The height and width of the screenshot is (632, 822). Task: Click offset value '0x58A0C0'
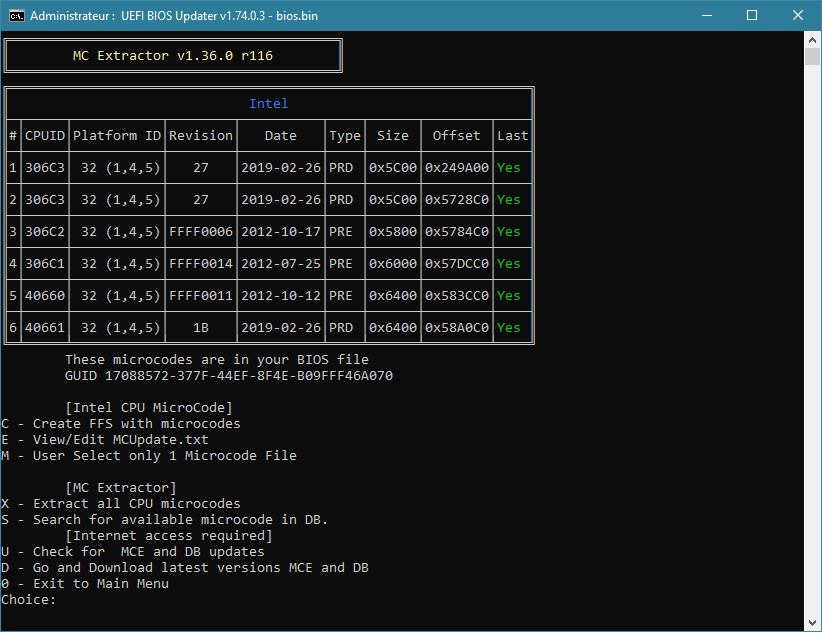[x=457, y=328]
